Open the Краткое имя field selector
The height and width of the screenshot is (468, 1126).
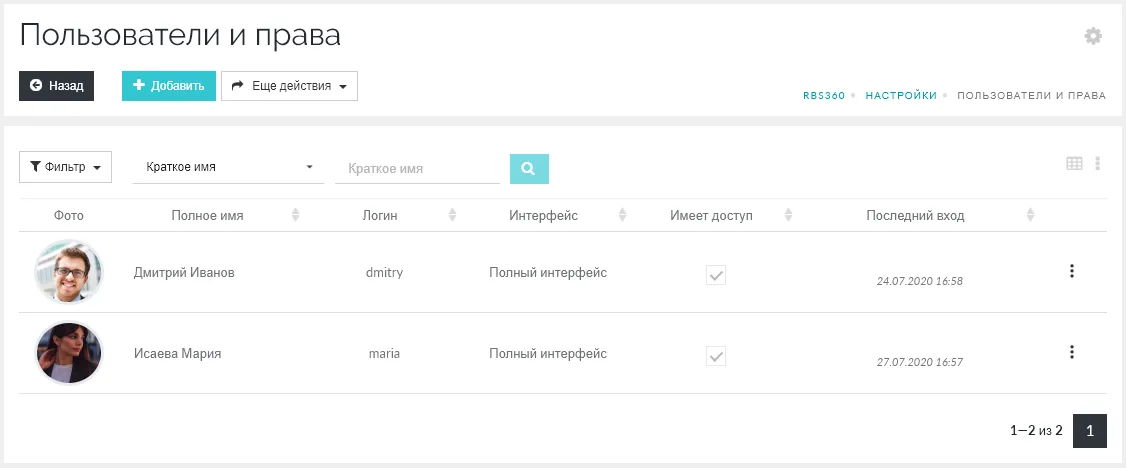tap(228, 168)
